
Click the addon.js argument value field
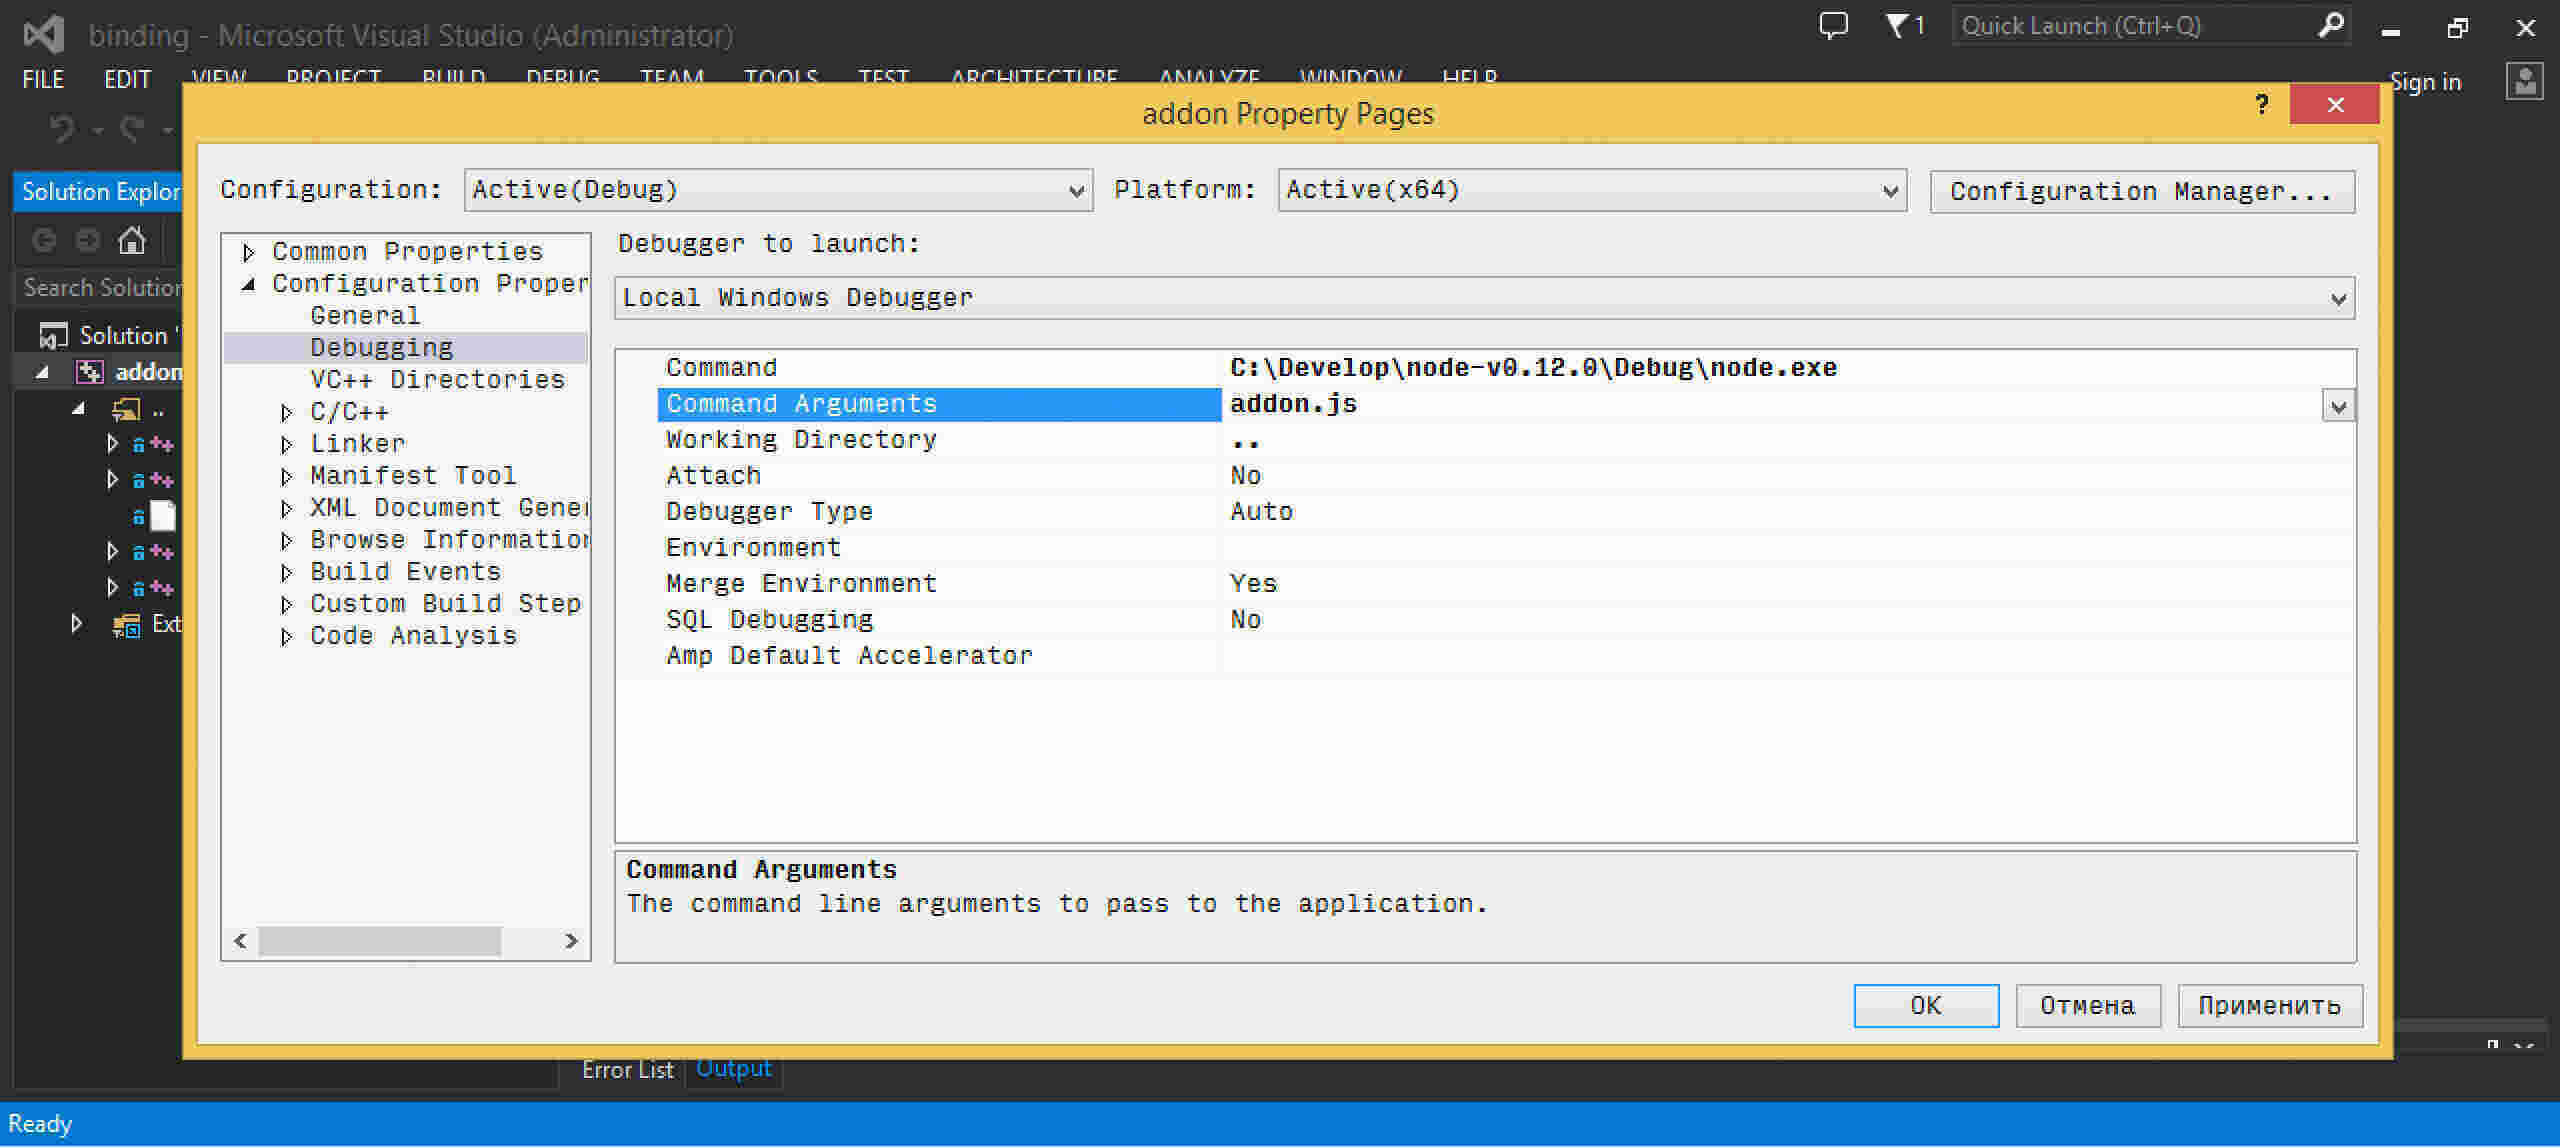coord(1771,404)
